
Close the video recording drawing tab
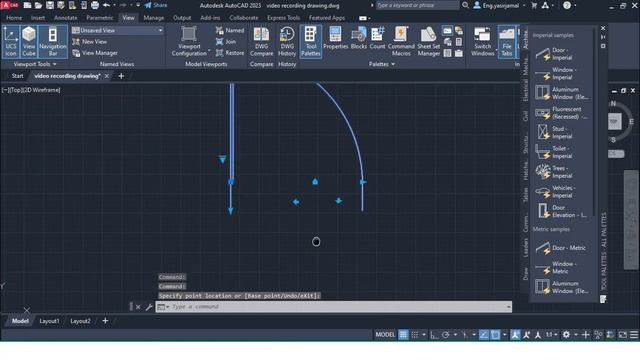click(x=107, y=76)
